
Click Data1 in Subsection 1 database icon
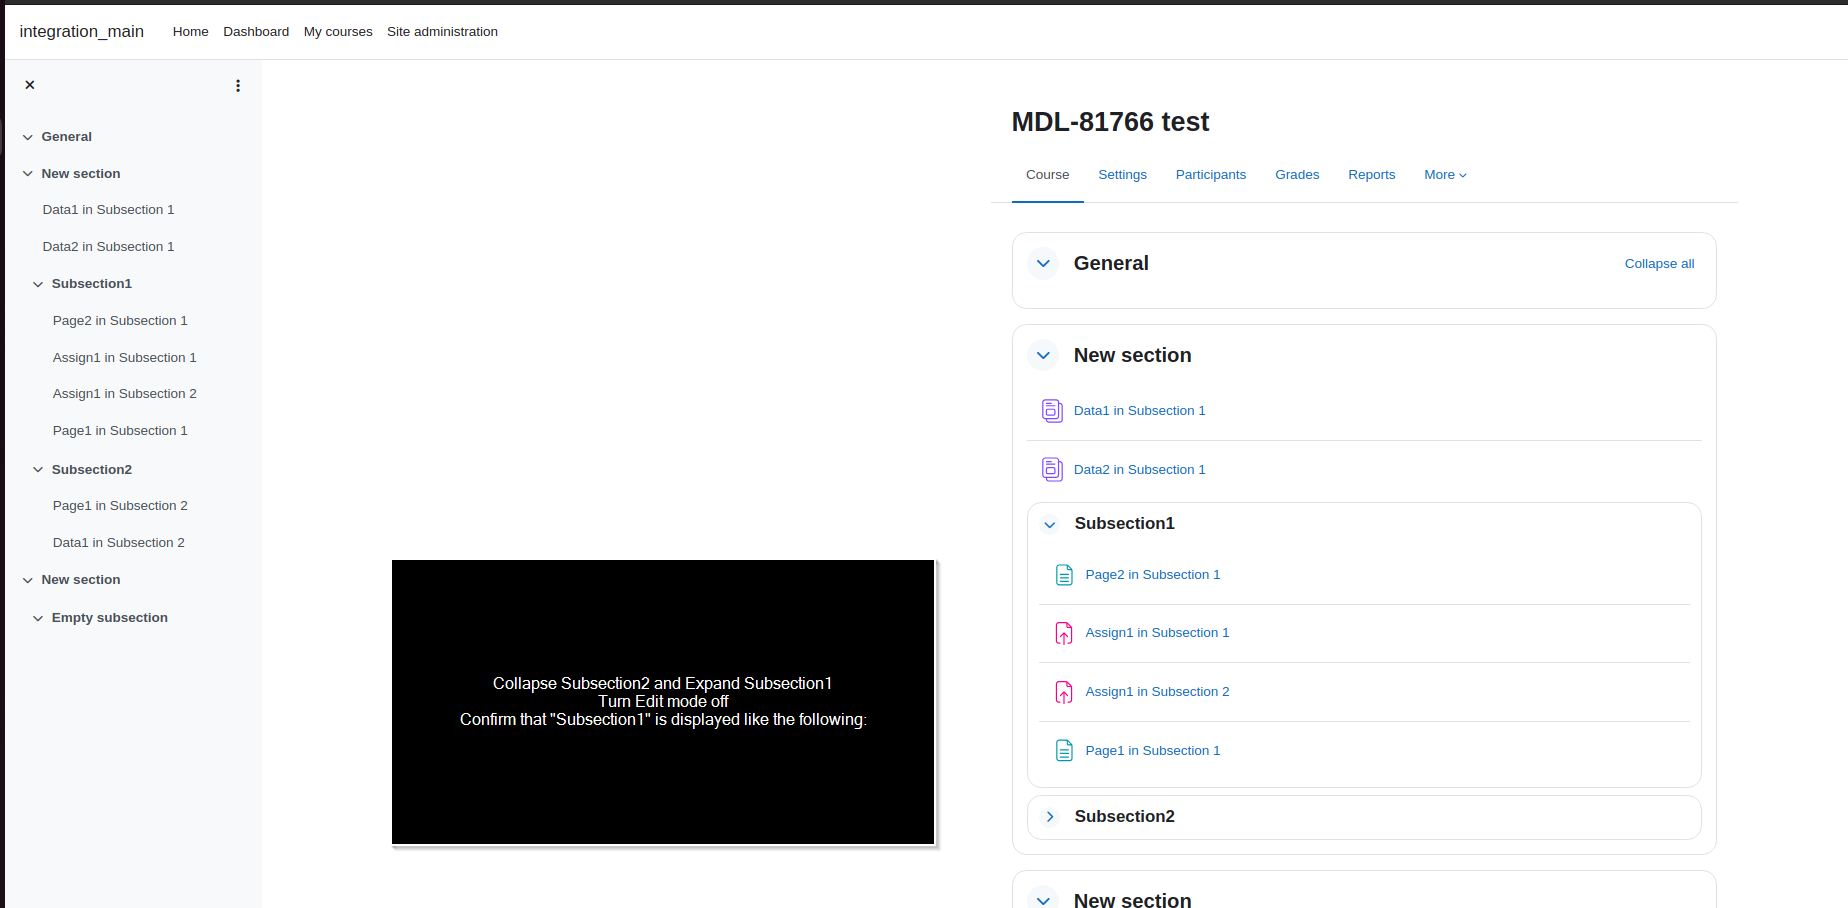click(x=1052, y=411)
